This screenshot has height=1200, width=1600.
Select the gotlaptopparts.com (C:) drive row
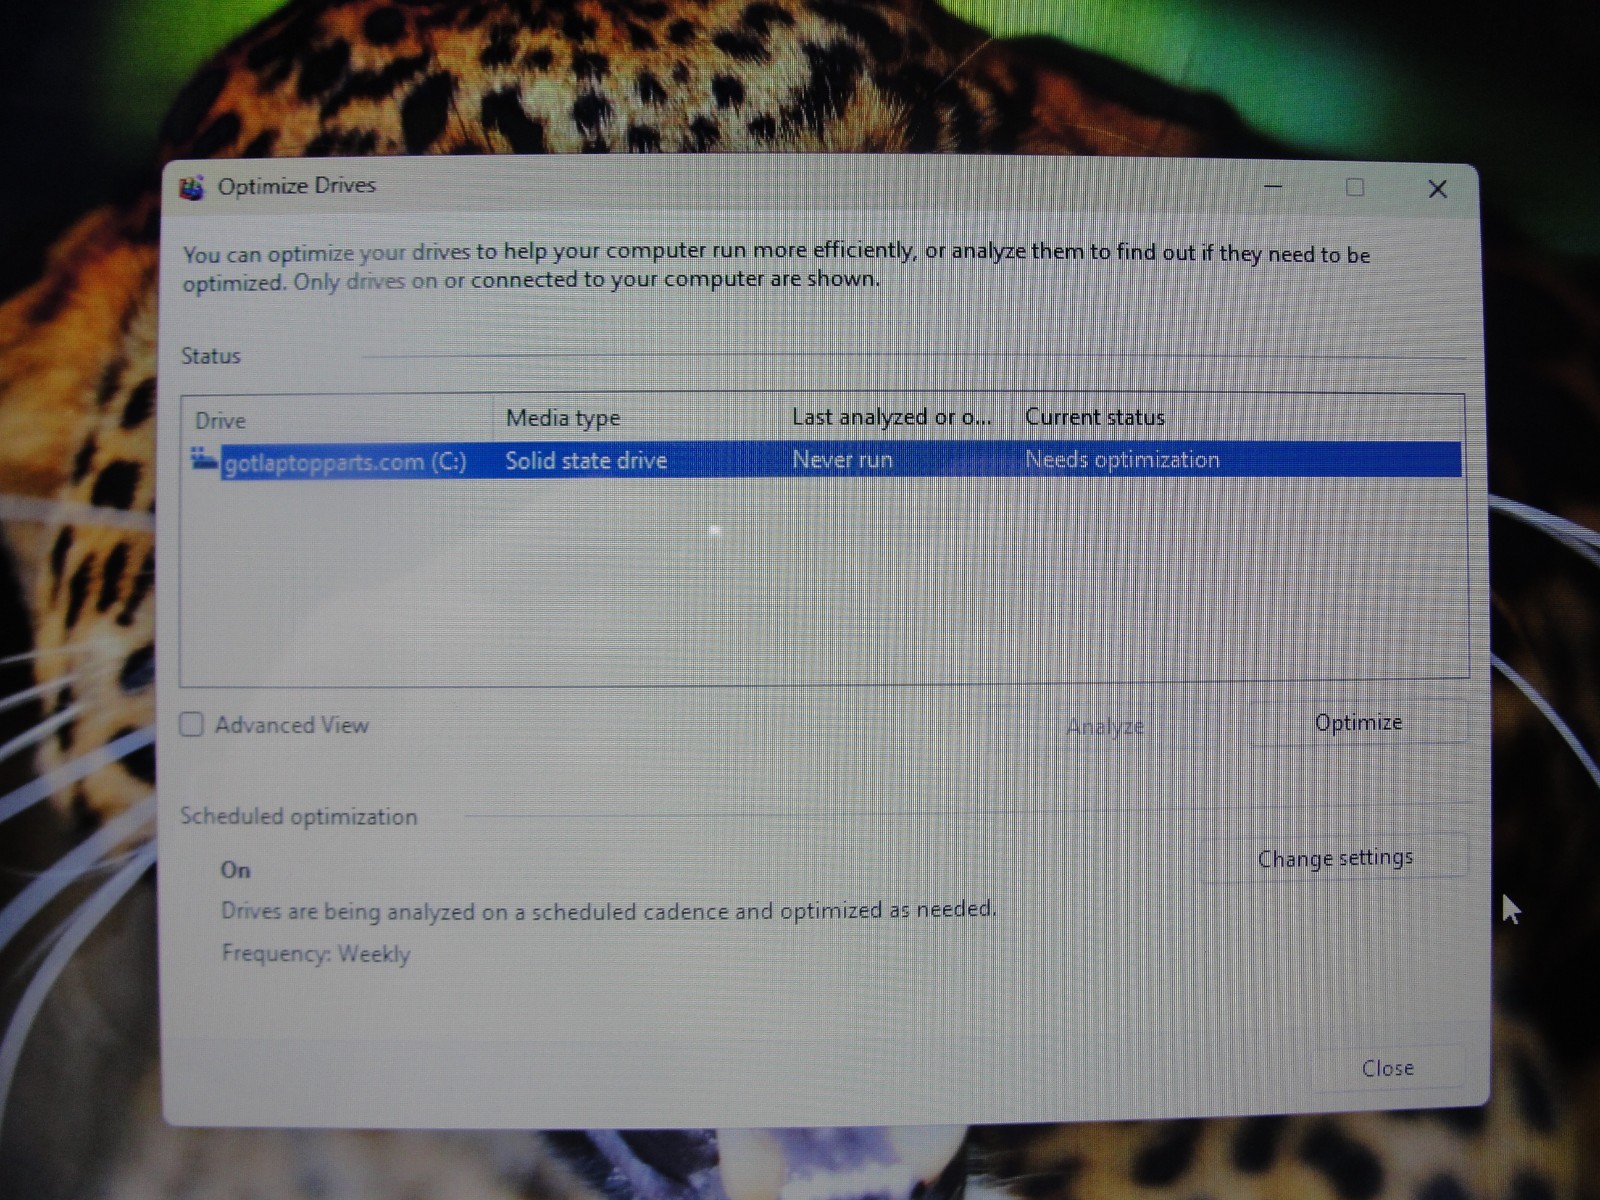coord(825,460)
